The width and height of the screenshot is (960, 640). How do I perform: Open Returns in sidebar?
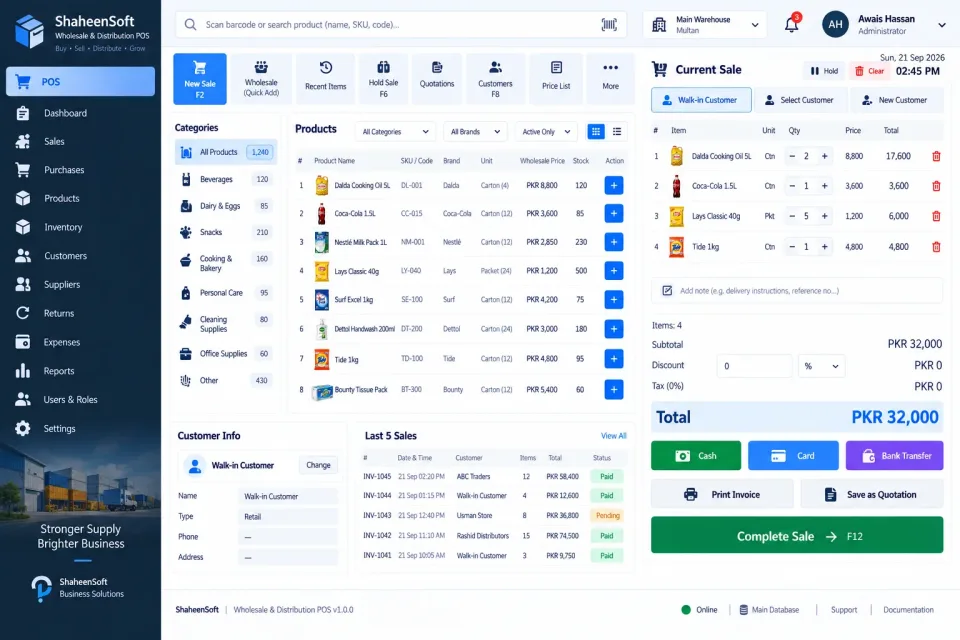tap(80, 314)
